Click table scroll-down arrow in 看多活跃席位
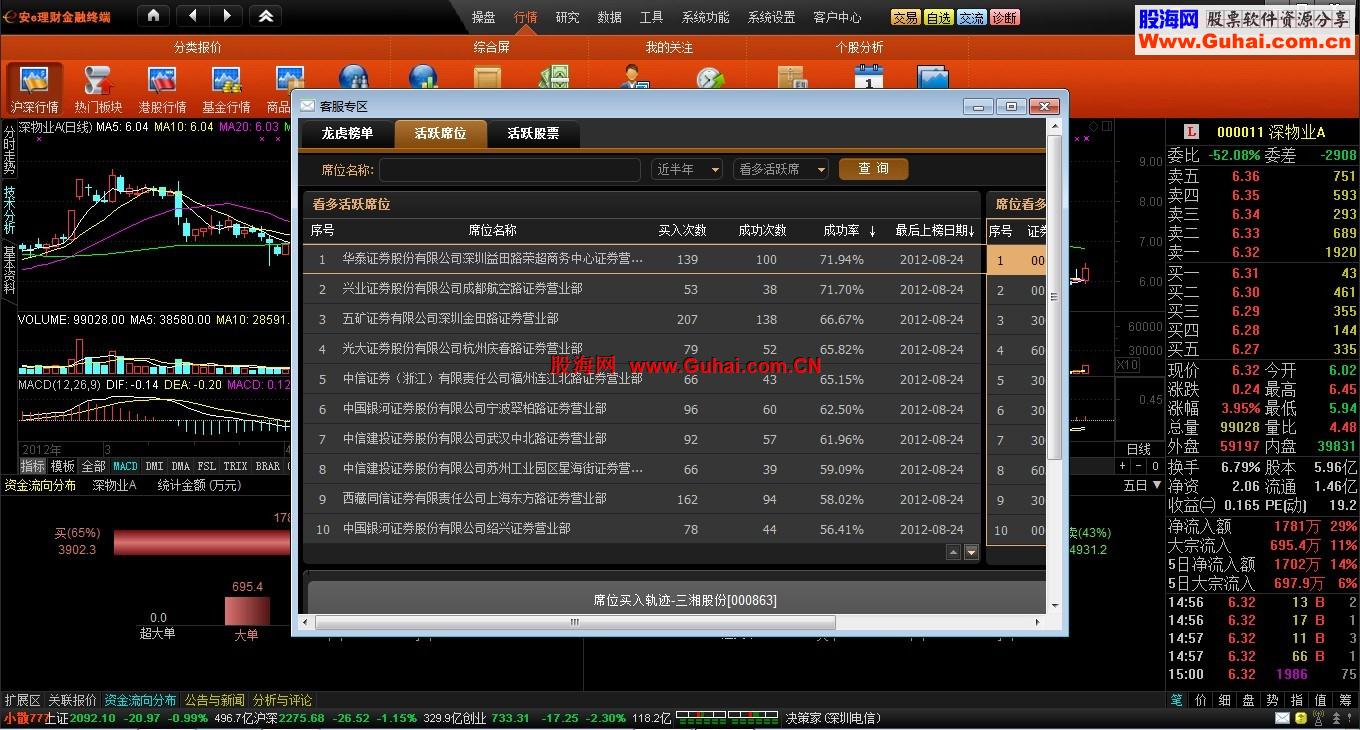Viewport: 1360px width, 730px height. pyautogui.click(x=971, y=552)
